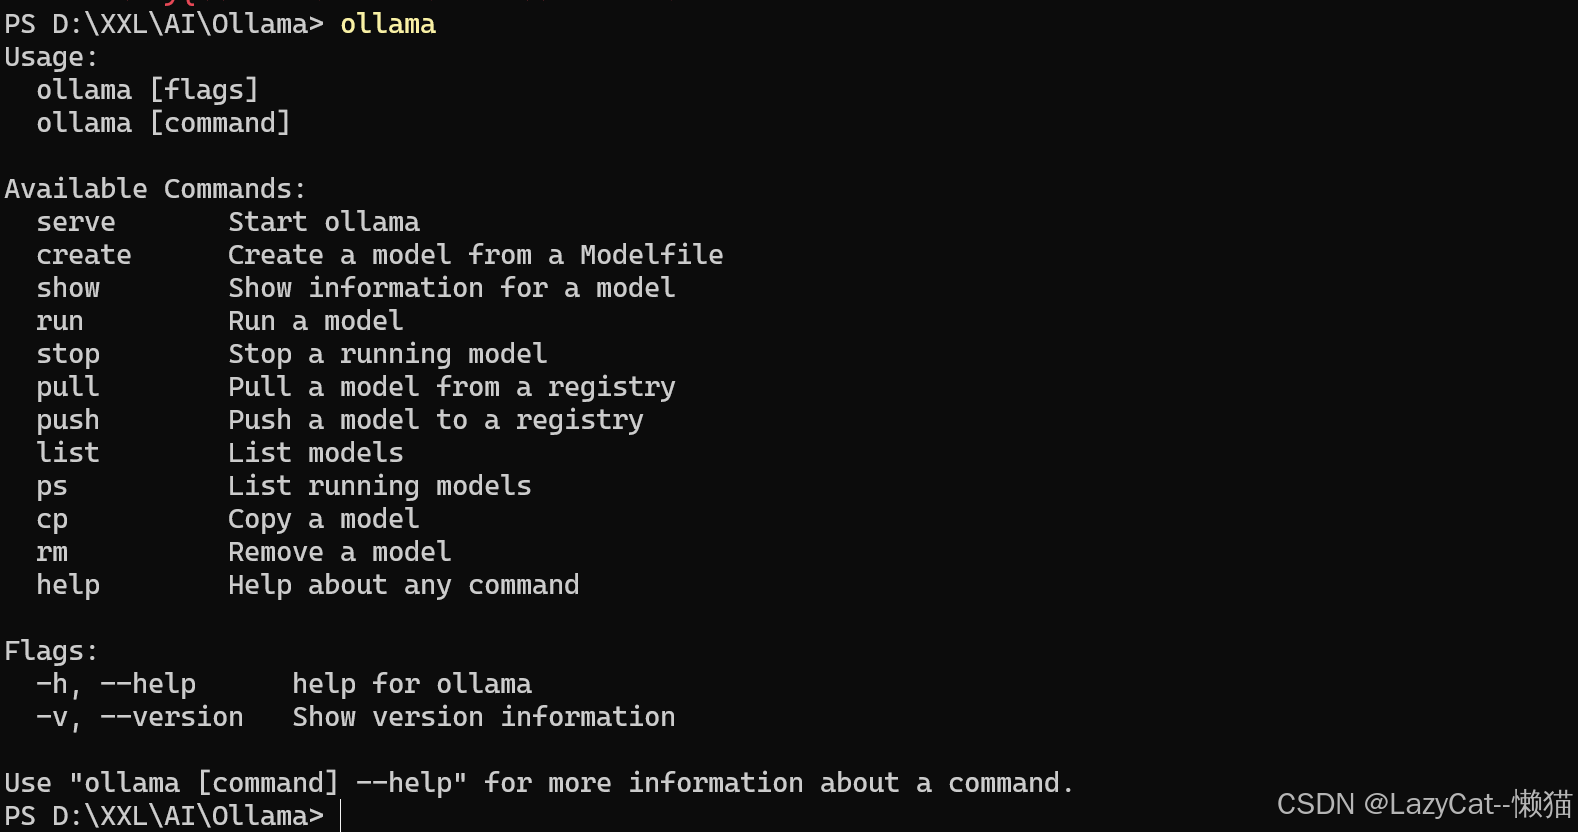This screenshot has width=1578, height=832.
Task: Click the 'pull' command entry
Action: coord(68,388)
